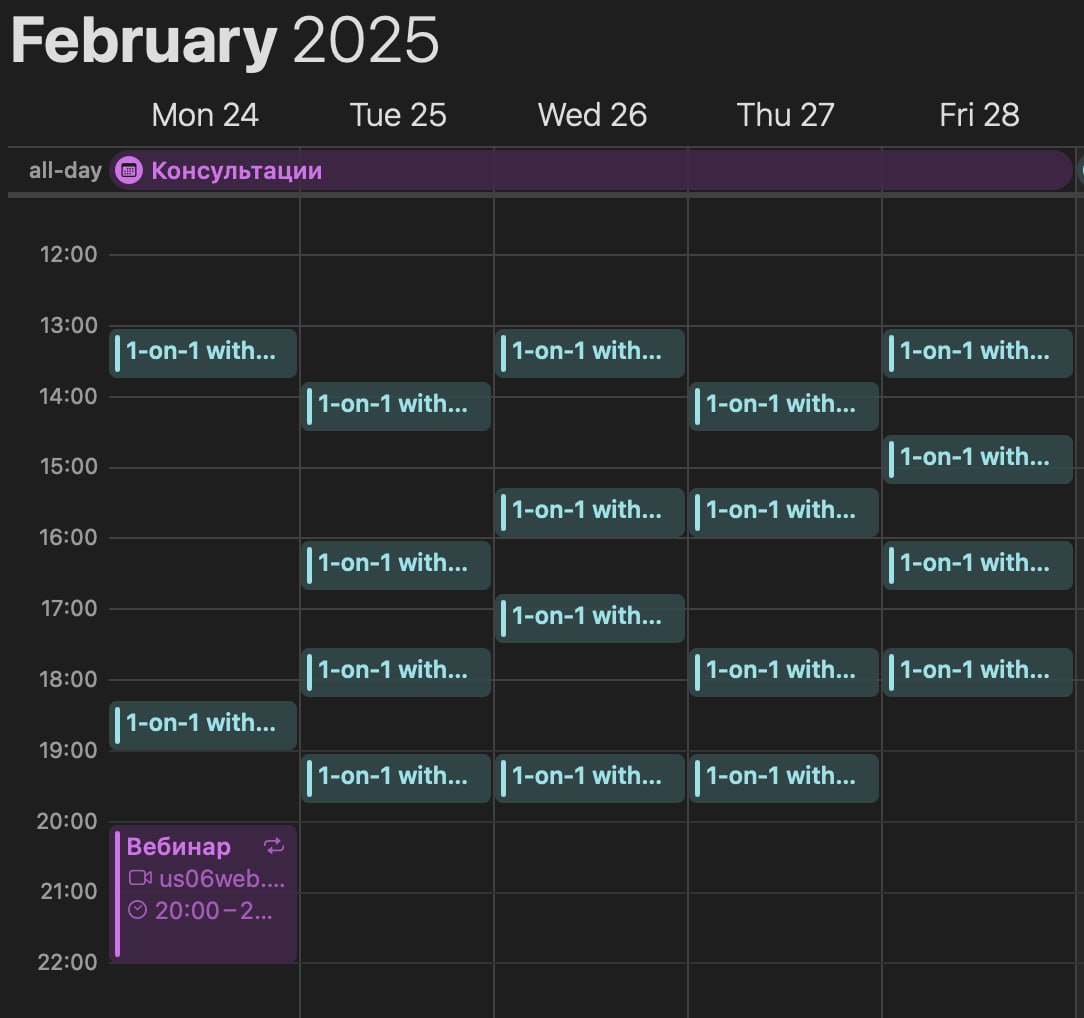Click the Вебинар event title
The height and width of the screenshot is (1018, 1084).
178,847
